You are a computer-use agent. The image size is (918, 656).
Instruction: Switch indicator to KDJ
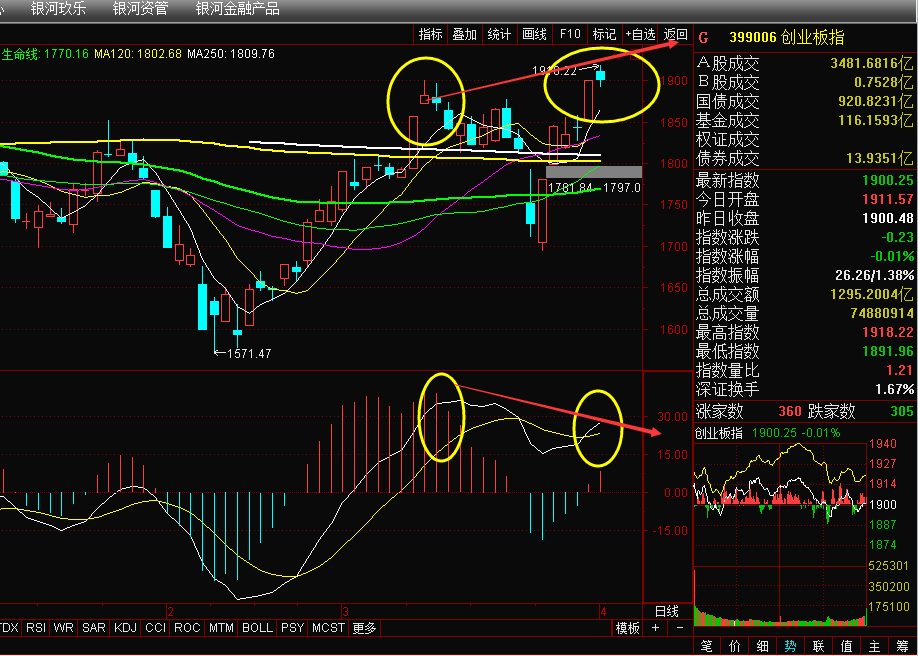coord(126,628)
